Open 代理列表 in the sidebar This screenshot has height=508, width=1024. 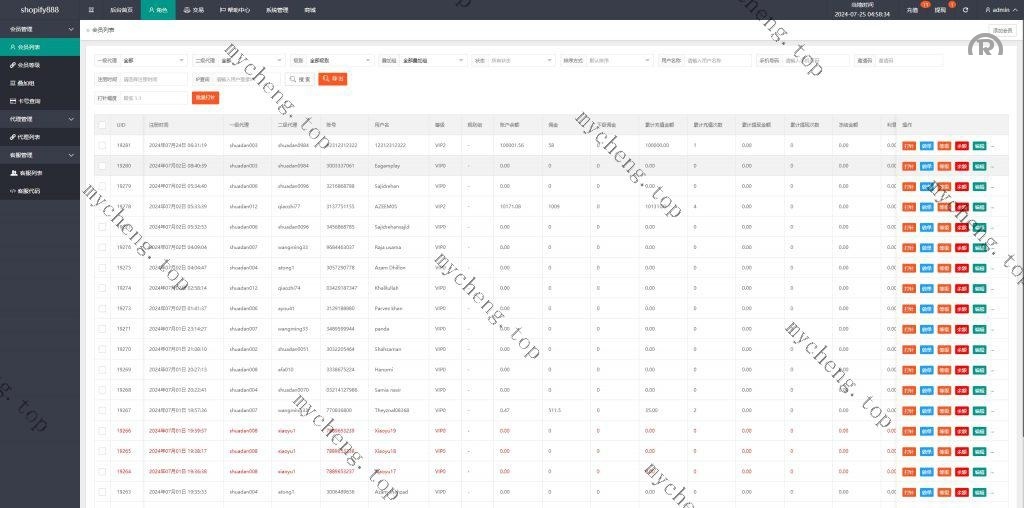point(29,136)
